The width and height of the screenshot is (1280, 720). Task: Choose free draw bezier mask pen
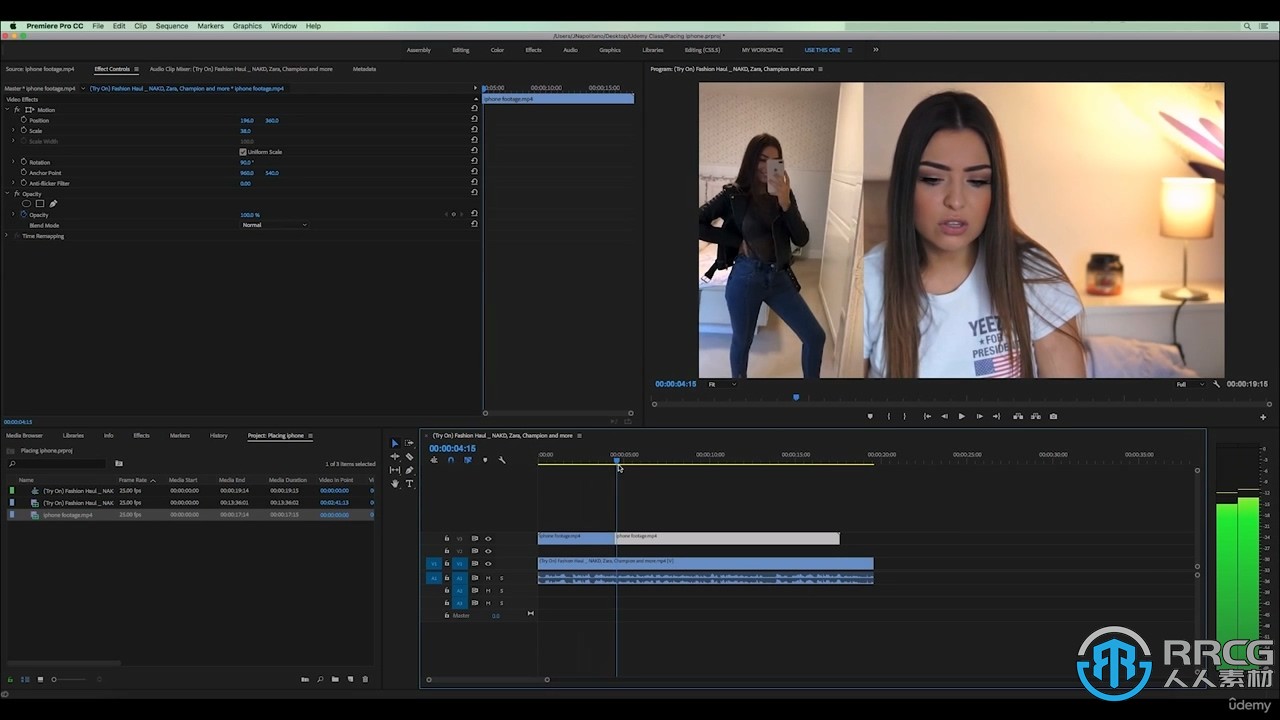tap(53, 204)
